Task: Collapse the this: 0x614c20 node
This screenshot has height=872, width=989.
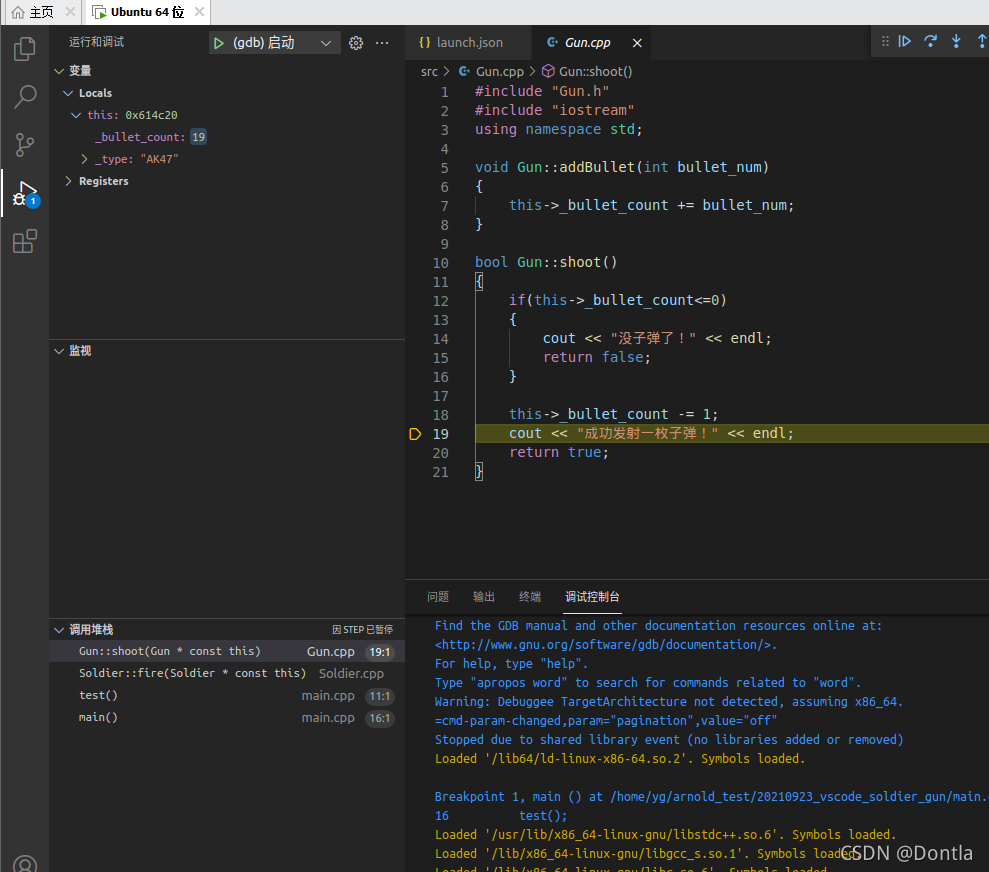Action: pyautogui.click(x=76, y=115)
